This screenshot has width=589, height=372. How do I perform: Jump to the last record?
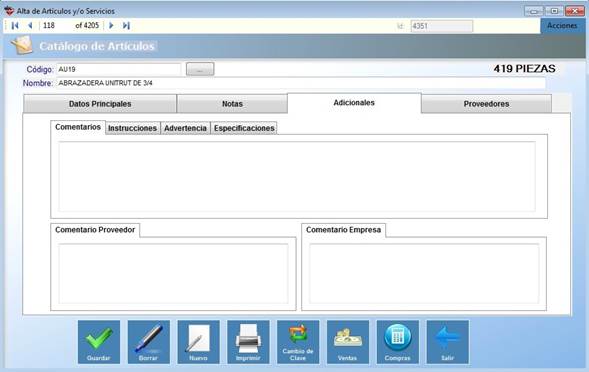click(126, 26)
